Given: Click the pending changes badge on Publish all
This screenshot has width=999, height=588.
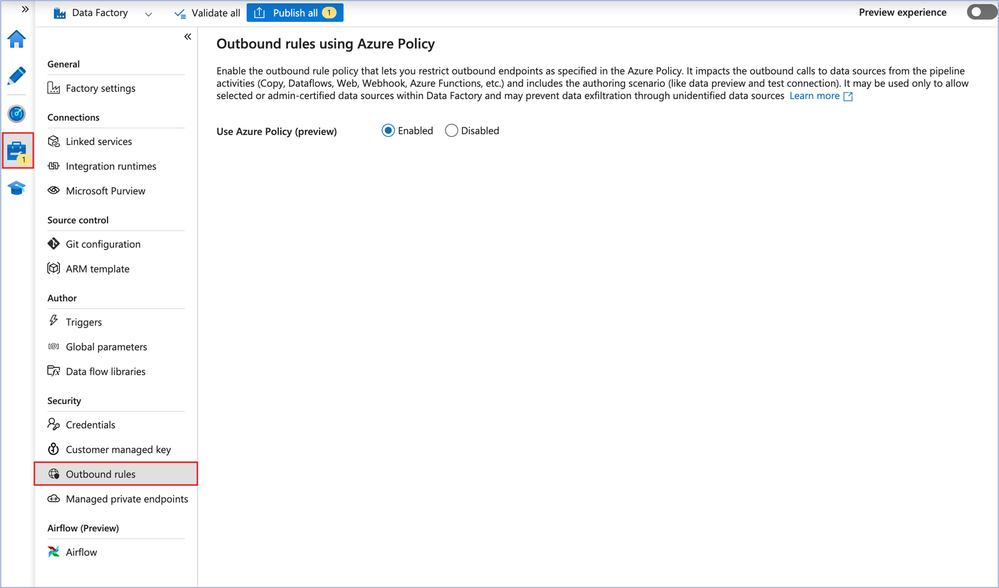Looking at the screenshot, I should tap(329, 13).
